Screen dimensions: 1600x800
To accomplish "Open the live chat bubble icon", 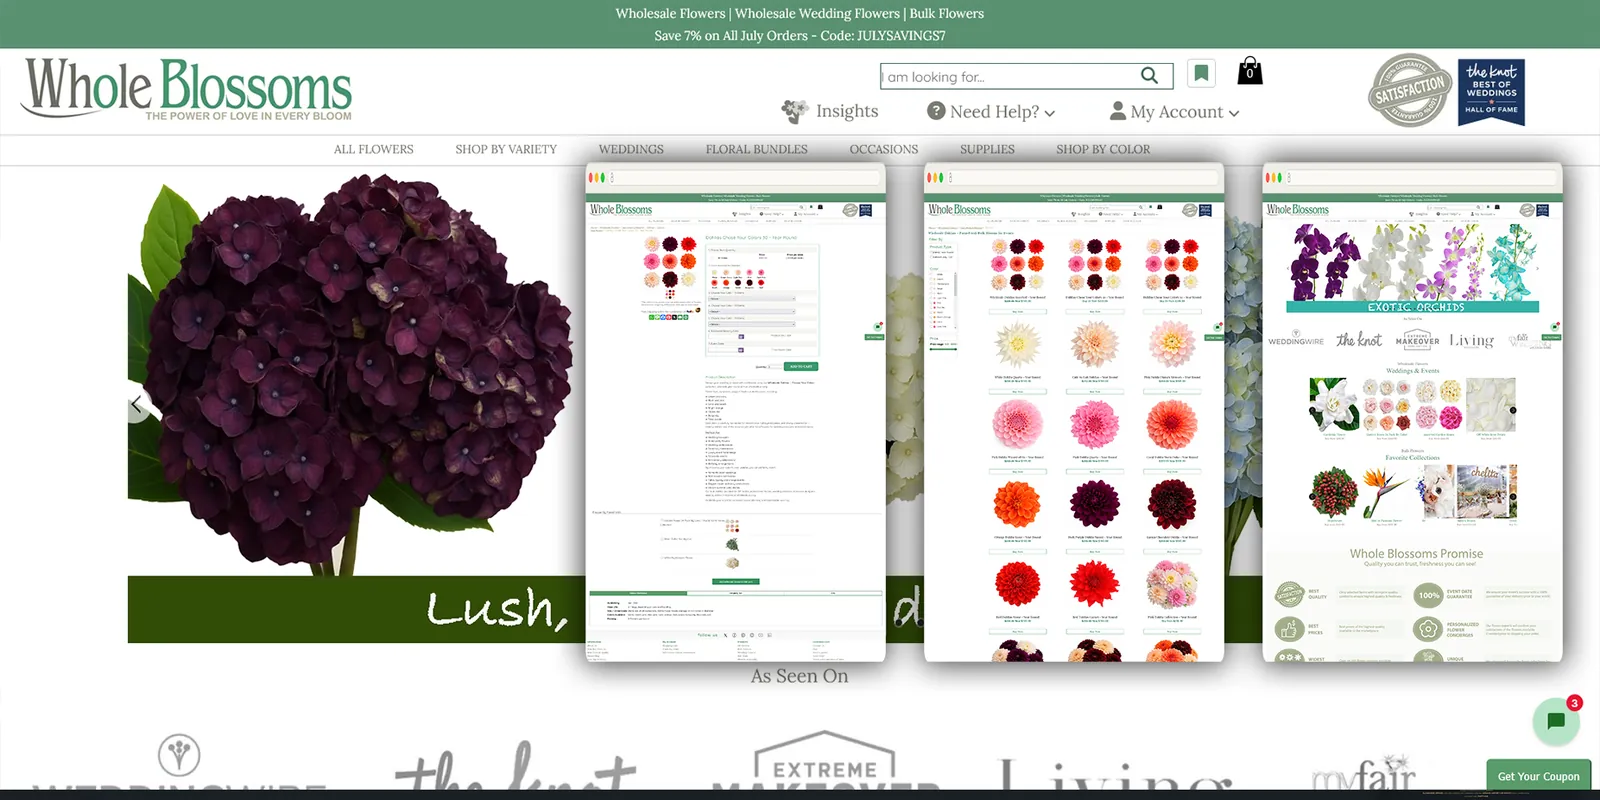I will click(x=1556, y=721).
